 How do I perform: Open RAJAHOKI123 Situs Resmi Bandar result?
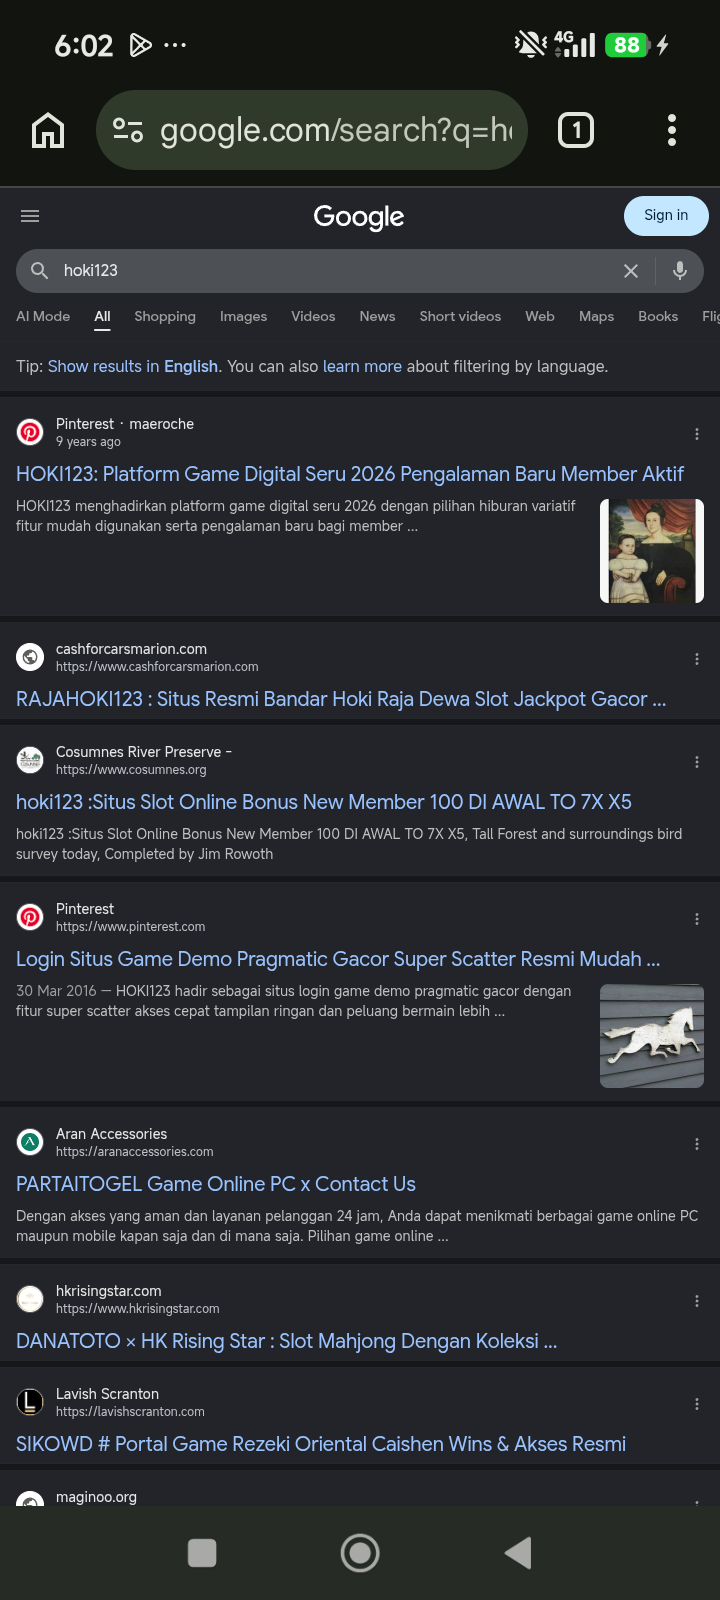pyautogui.click(x=341, y=699)
